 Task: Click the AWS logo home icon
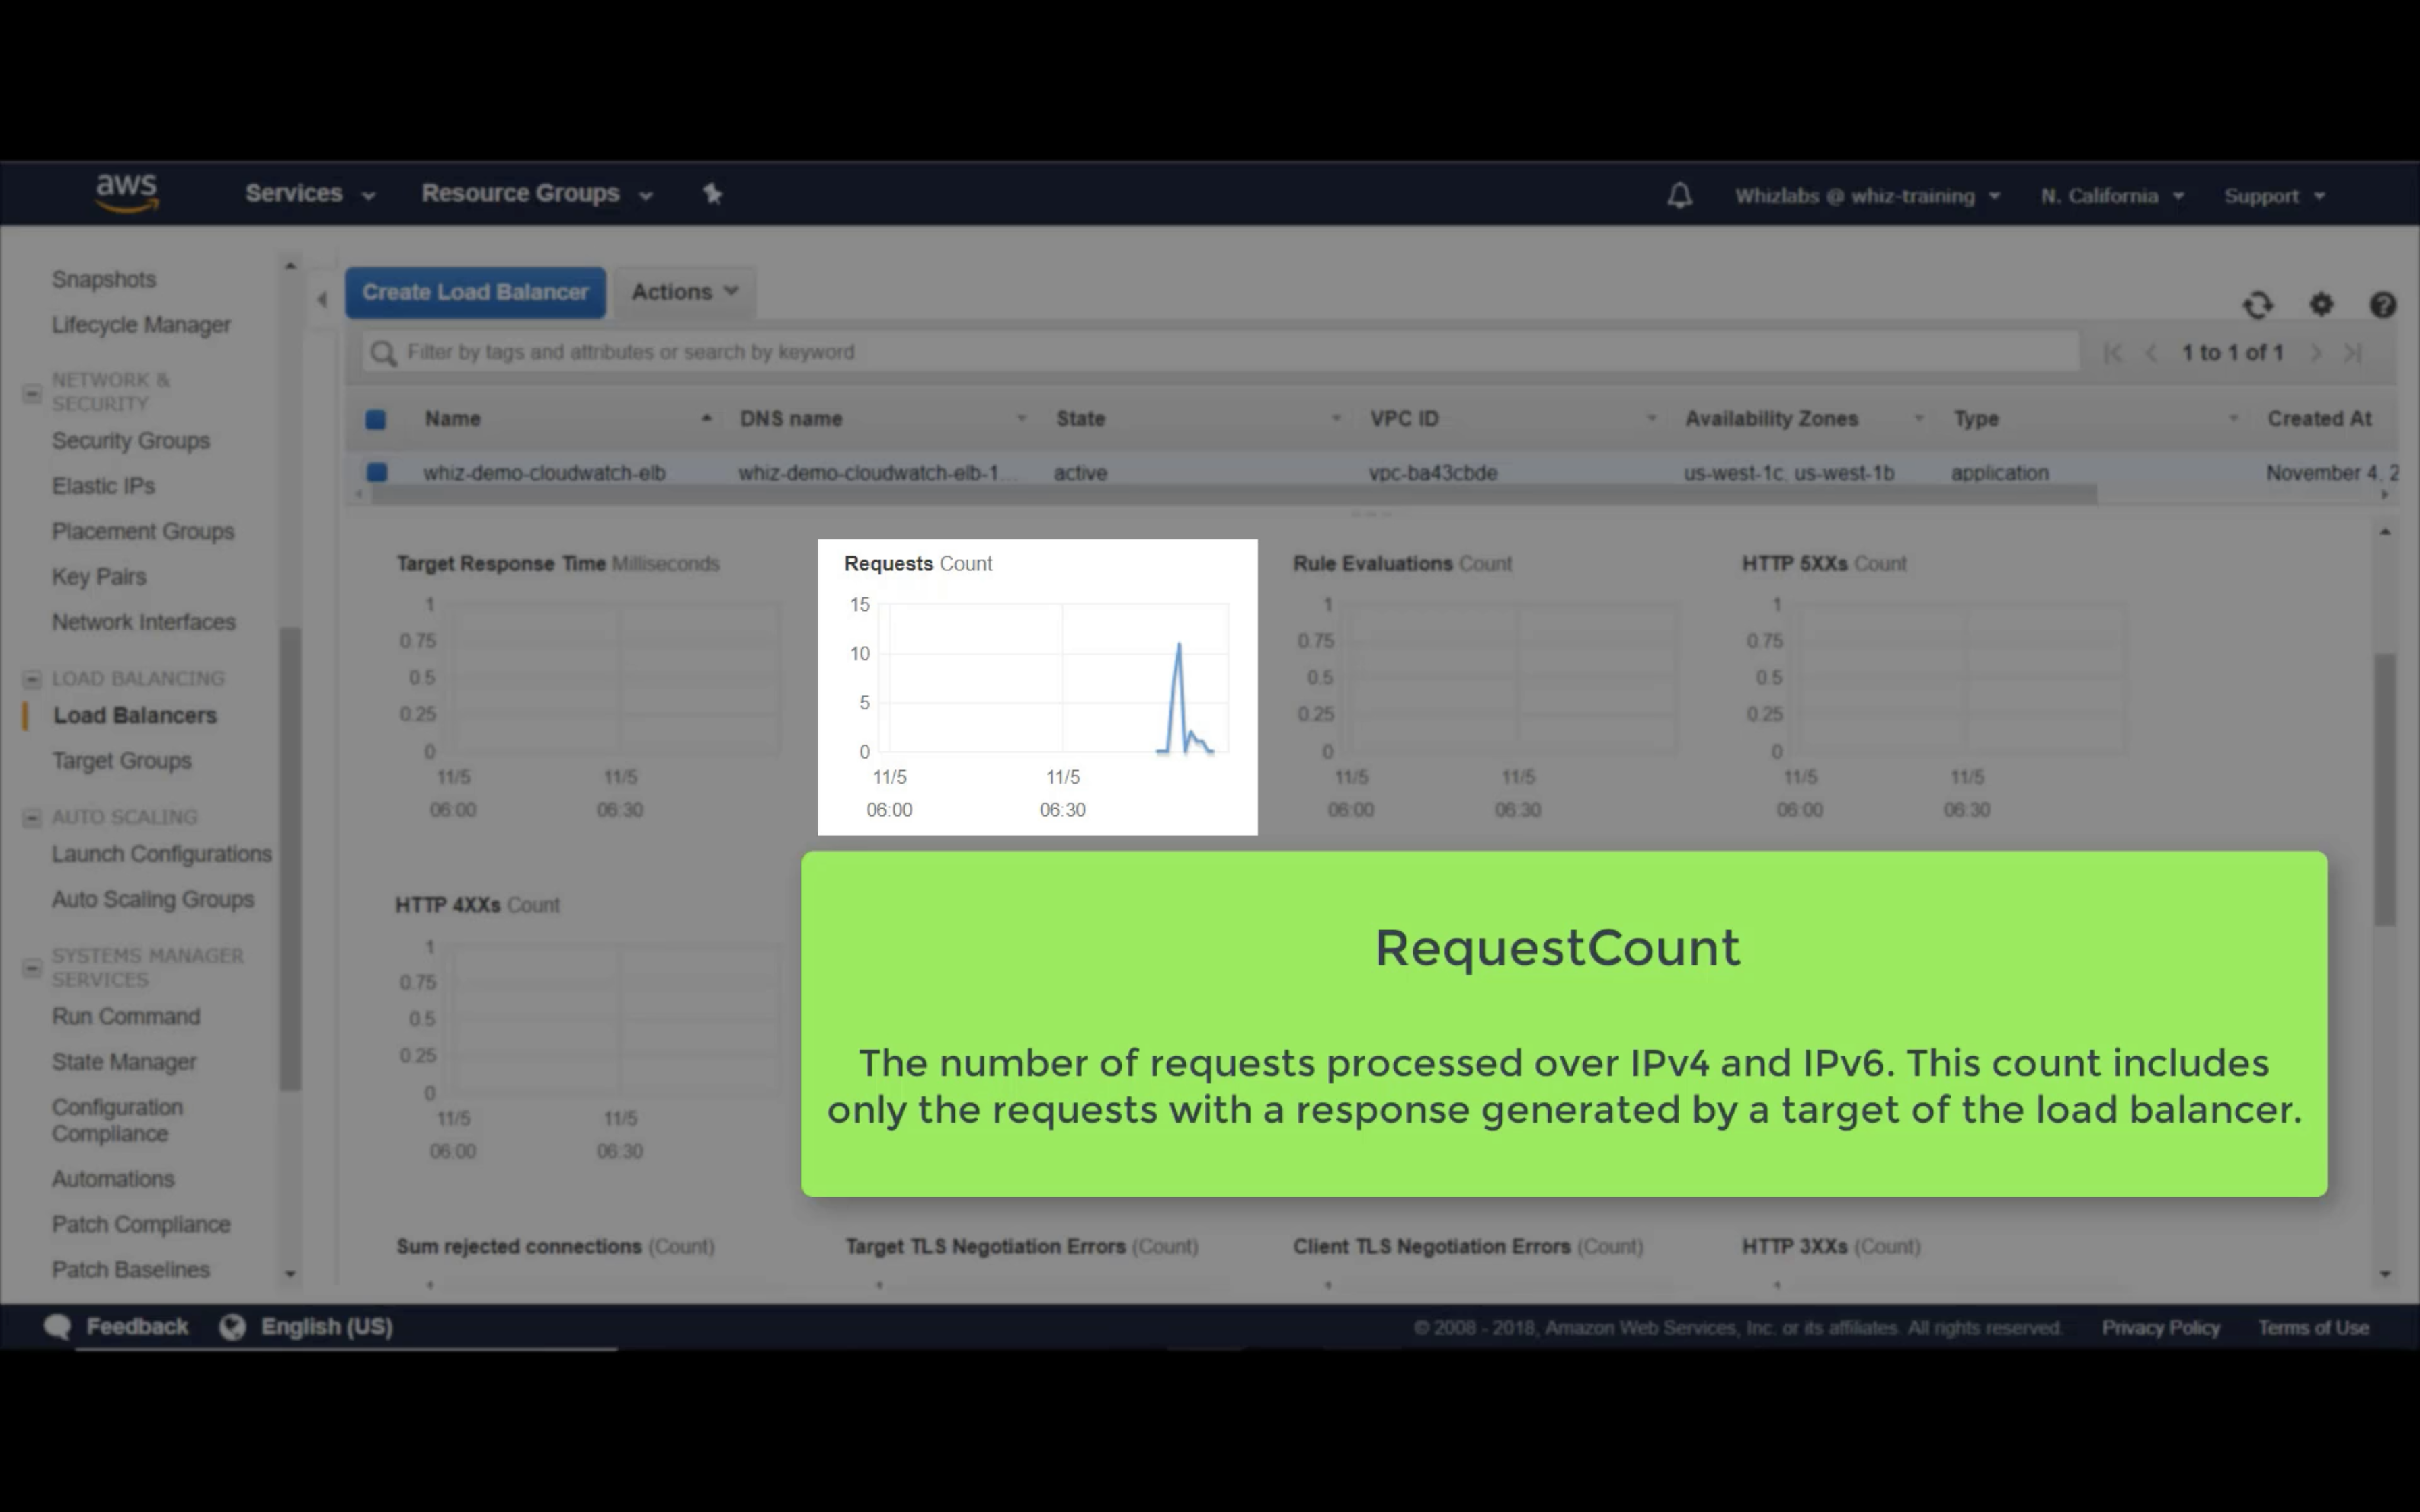[x=126, y=193]
